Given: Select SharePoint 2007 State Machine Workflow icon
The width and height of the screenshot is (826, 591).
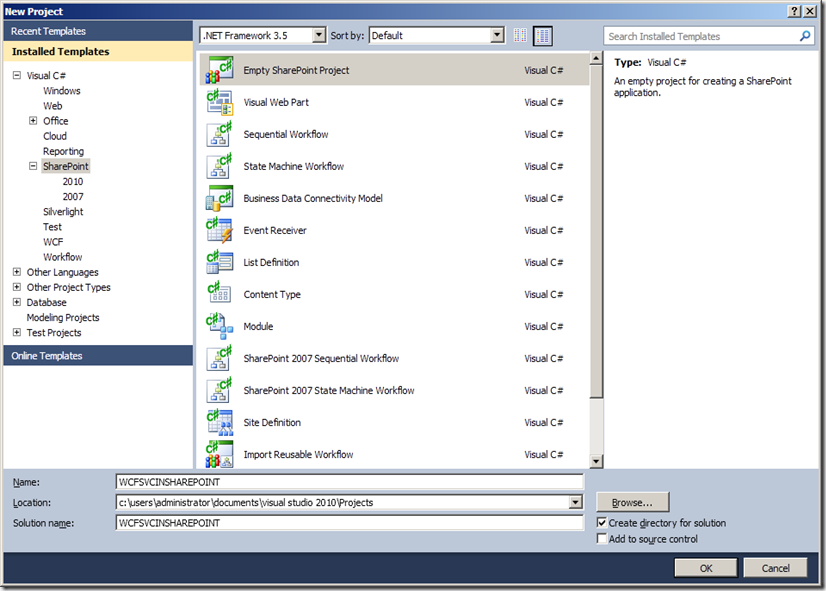Looking at the screenshot, I should point(219,390).
